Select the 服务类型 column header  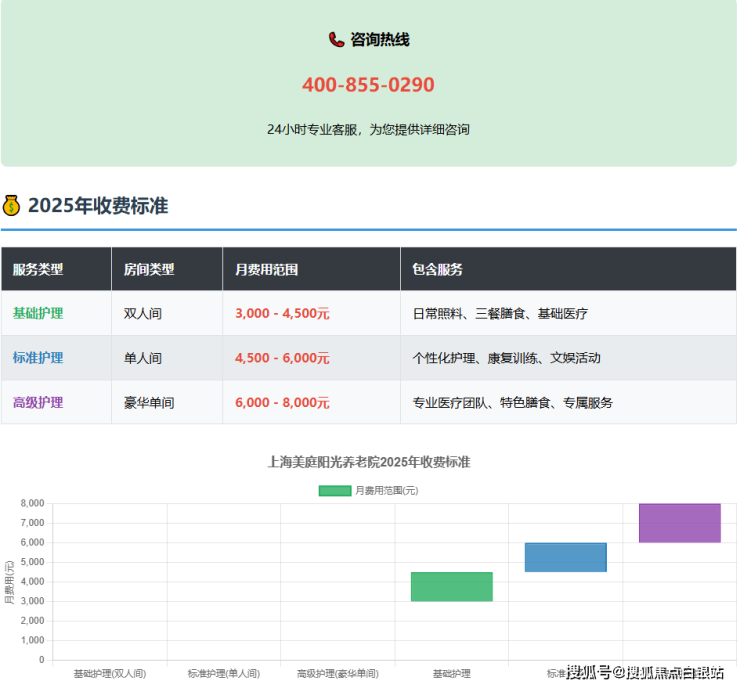pos(38,270)
